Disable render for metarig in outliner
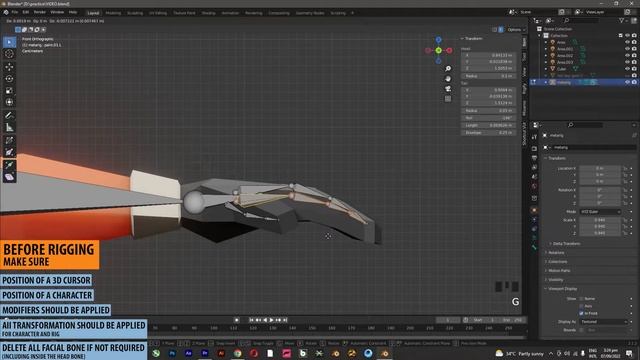This screenshot has width=640, height=360. pyautogui.click(x=634, y=82)
